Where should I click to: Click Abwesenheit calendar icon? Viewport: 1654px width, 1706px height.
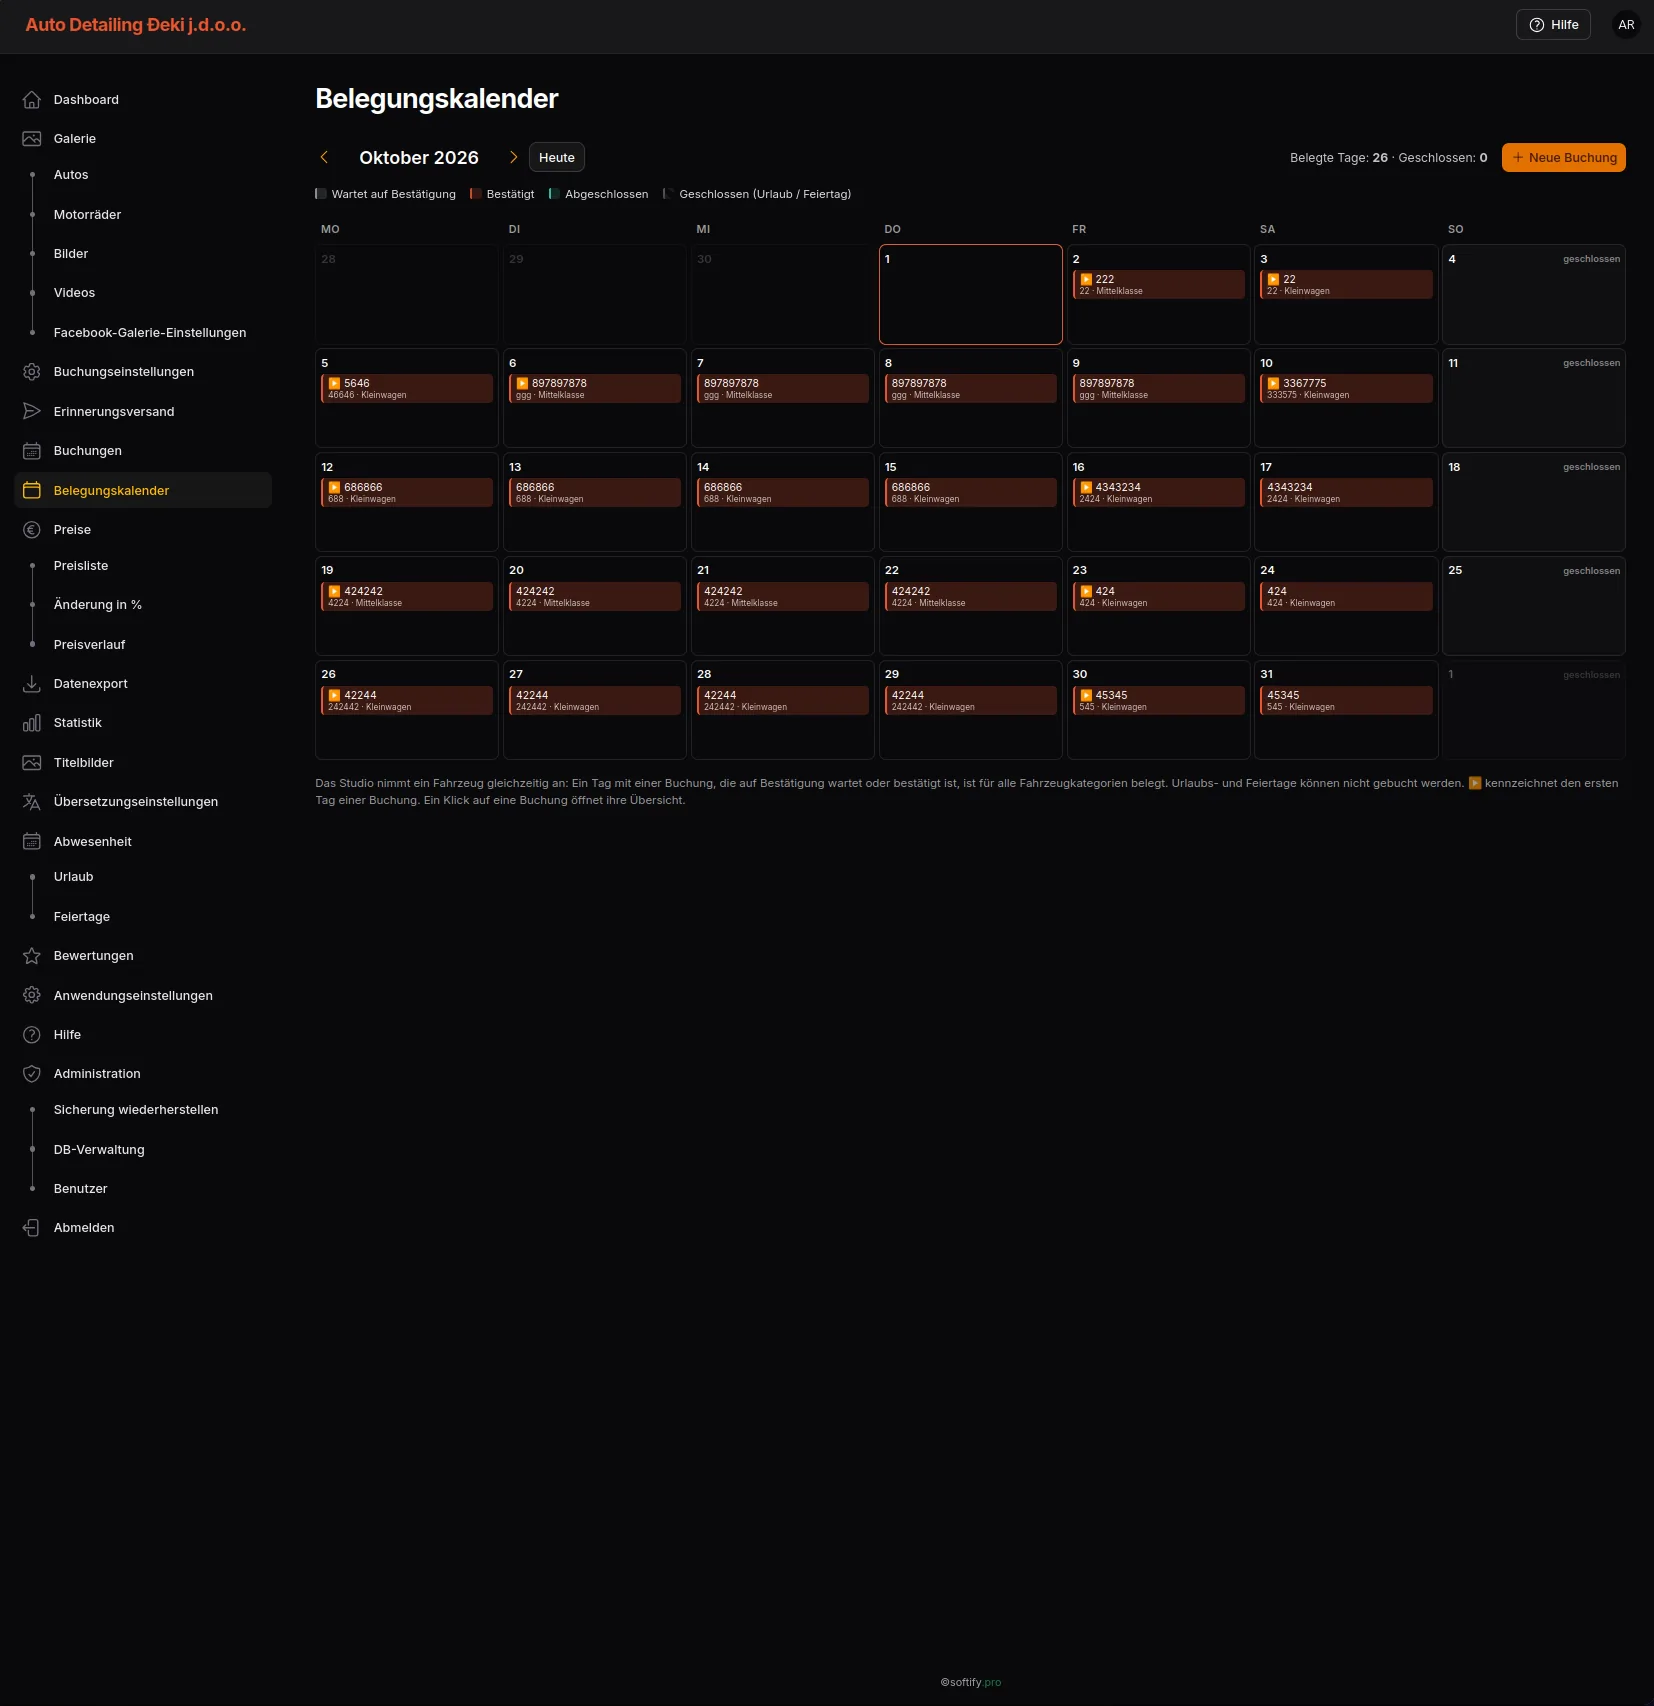pyautogui.click(x=32, y=842)
